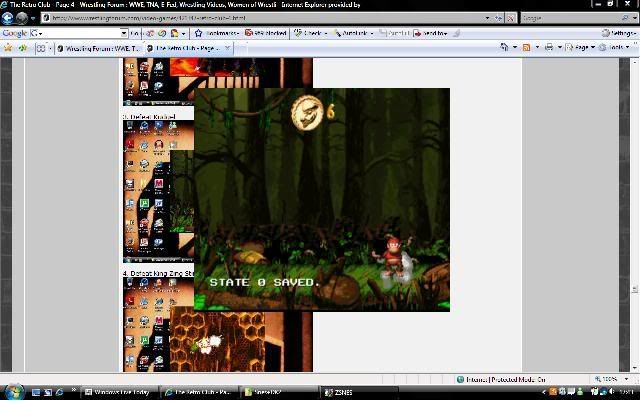Click the magnifier search icon in search box

[x=625, y=18]
